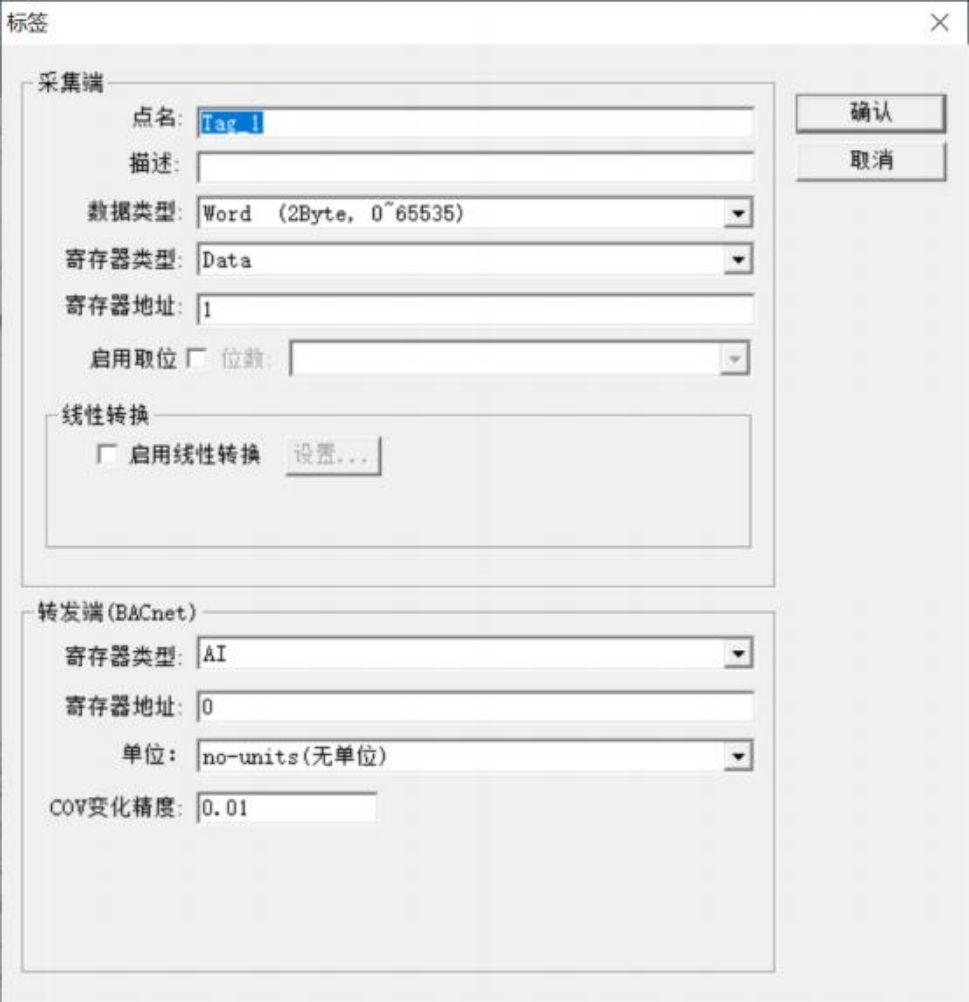Open the BACnet 寄存器类型 AI dropdown arrow

(738, 654)
